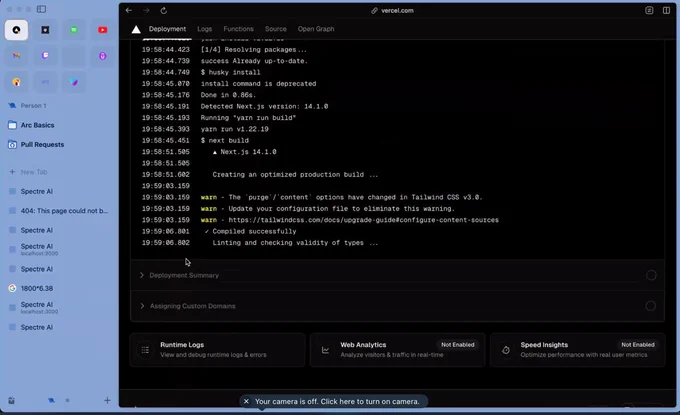Open the orange avatar pinned favorite

tap(16, 82)
